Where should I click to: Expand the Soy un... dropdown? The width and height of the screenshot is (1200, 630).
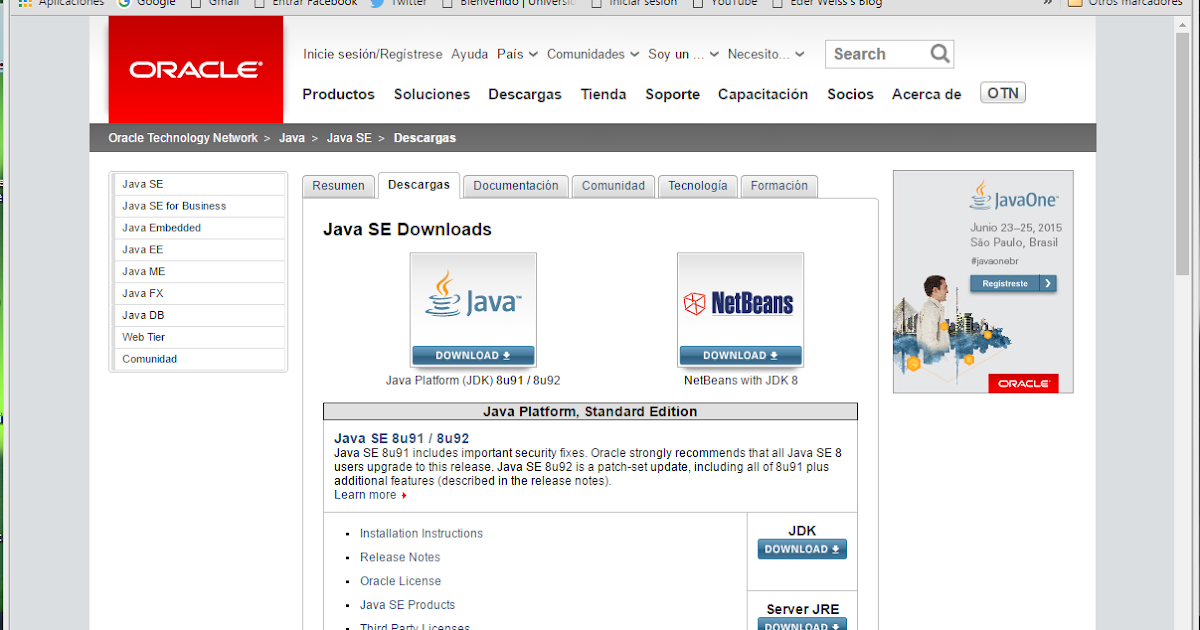[x=683, y=54]
